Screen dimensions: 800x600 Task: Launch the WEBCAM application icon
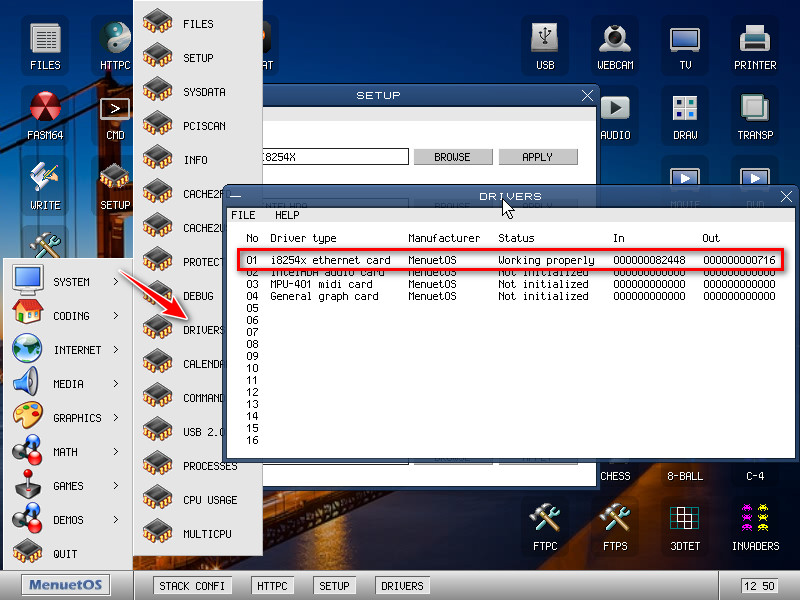tap(615, 43)
